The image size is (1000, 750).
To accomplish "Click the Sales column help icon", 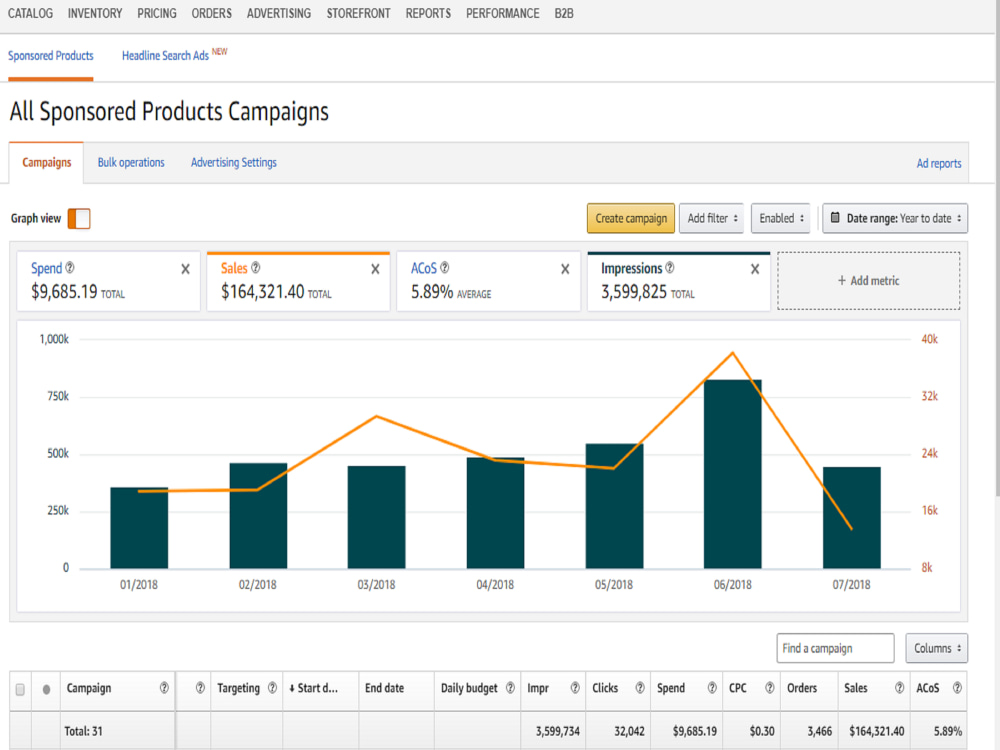I will pos(899,688).
